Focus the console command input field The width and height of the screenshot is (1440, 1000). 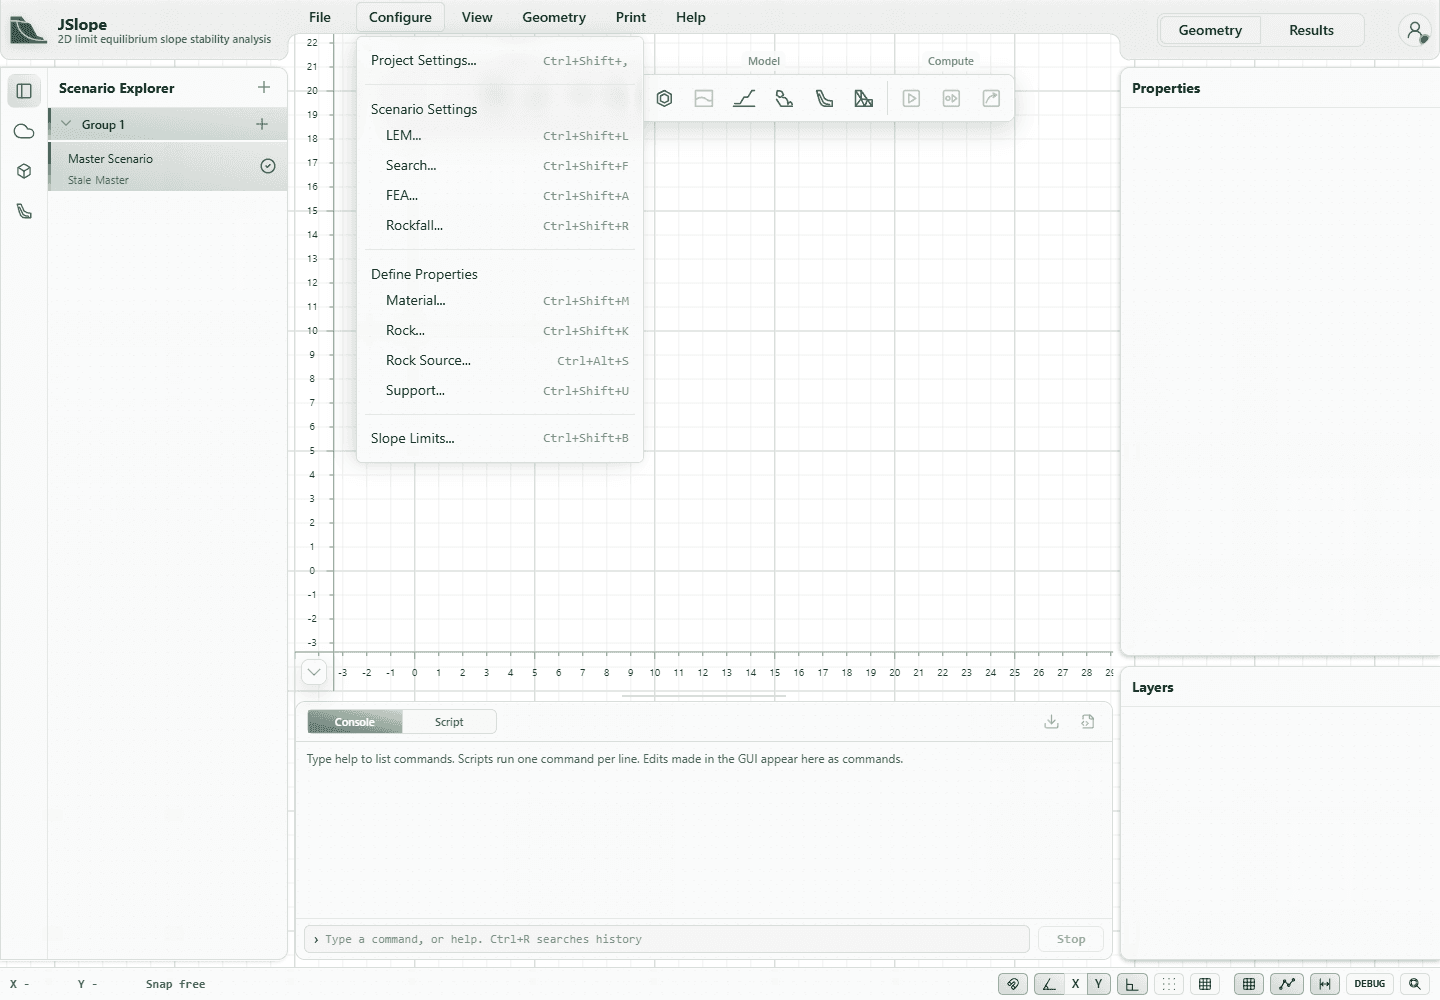[x=667, y=939]
